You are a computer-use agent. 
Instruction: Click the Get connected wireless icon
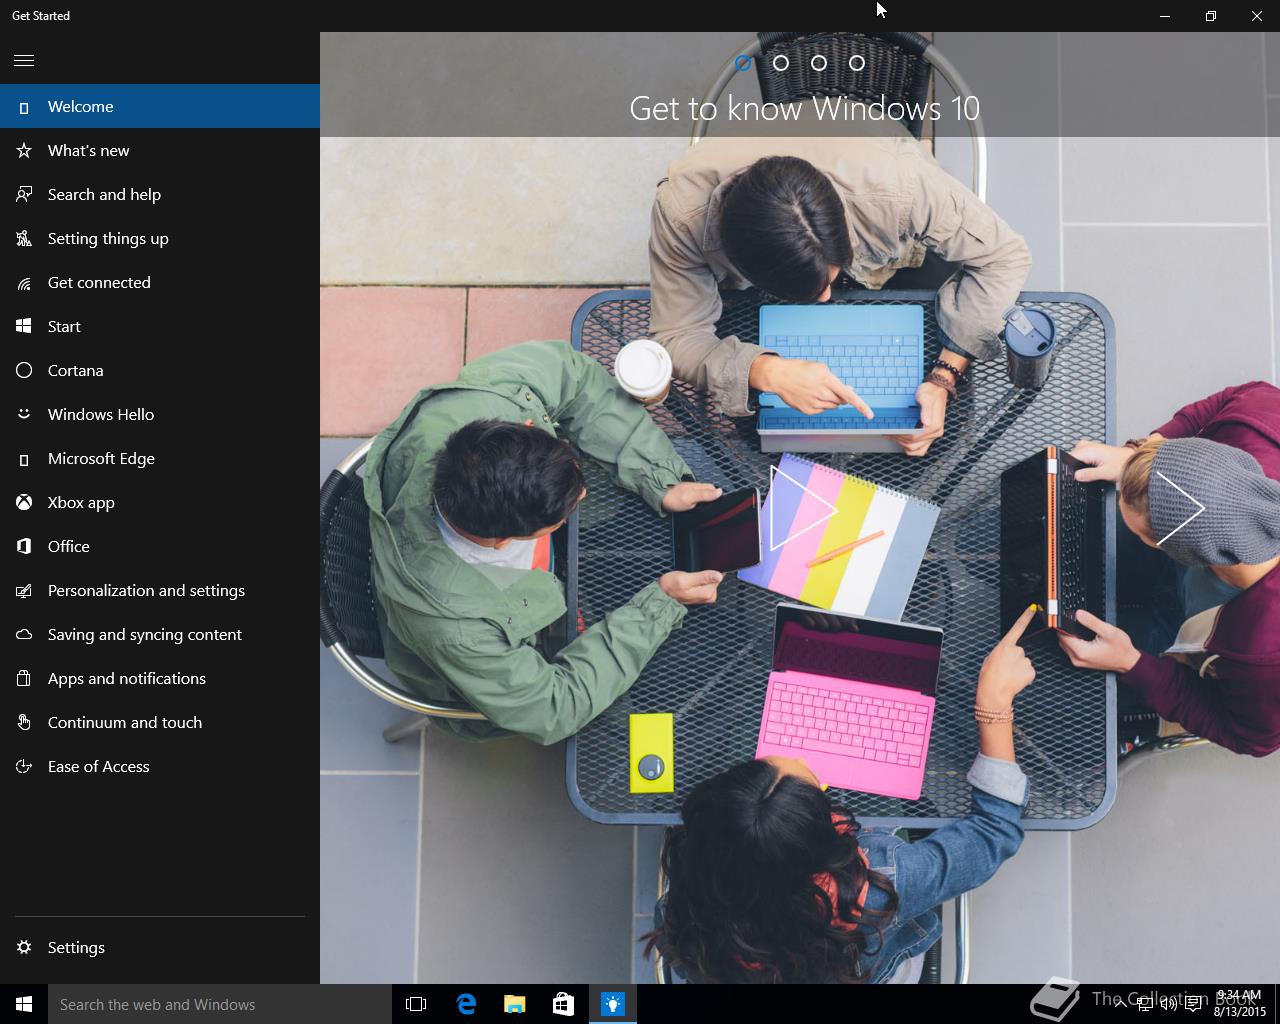(24, 283)
